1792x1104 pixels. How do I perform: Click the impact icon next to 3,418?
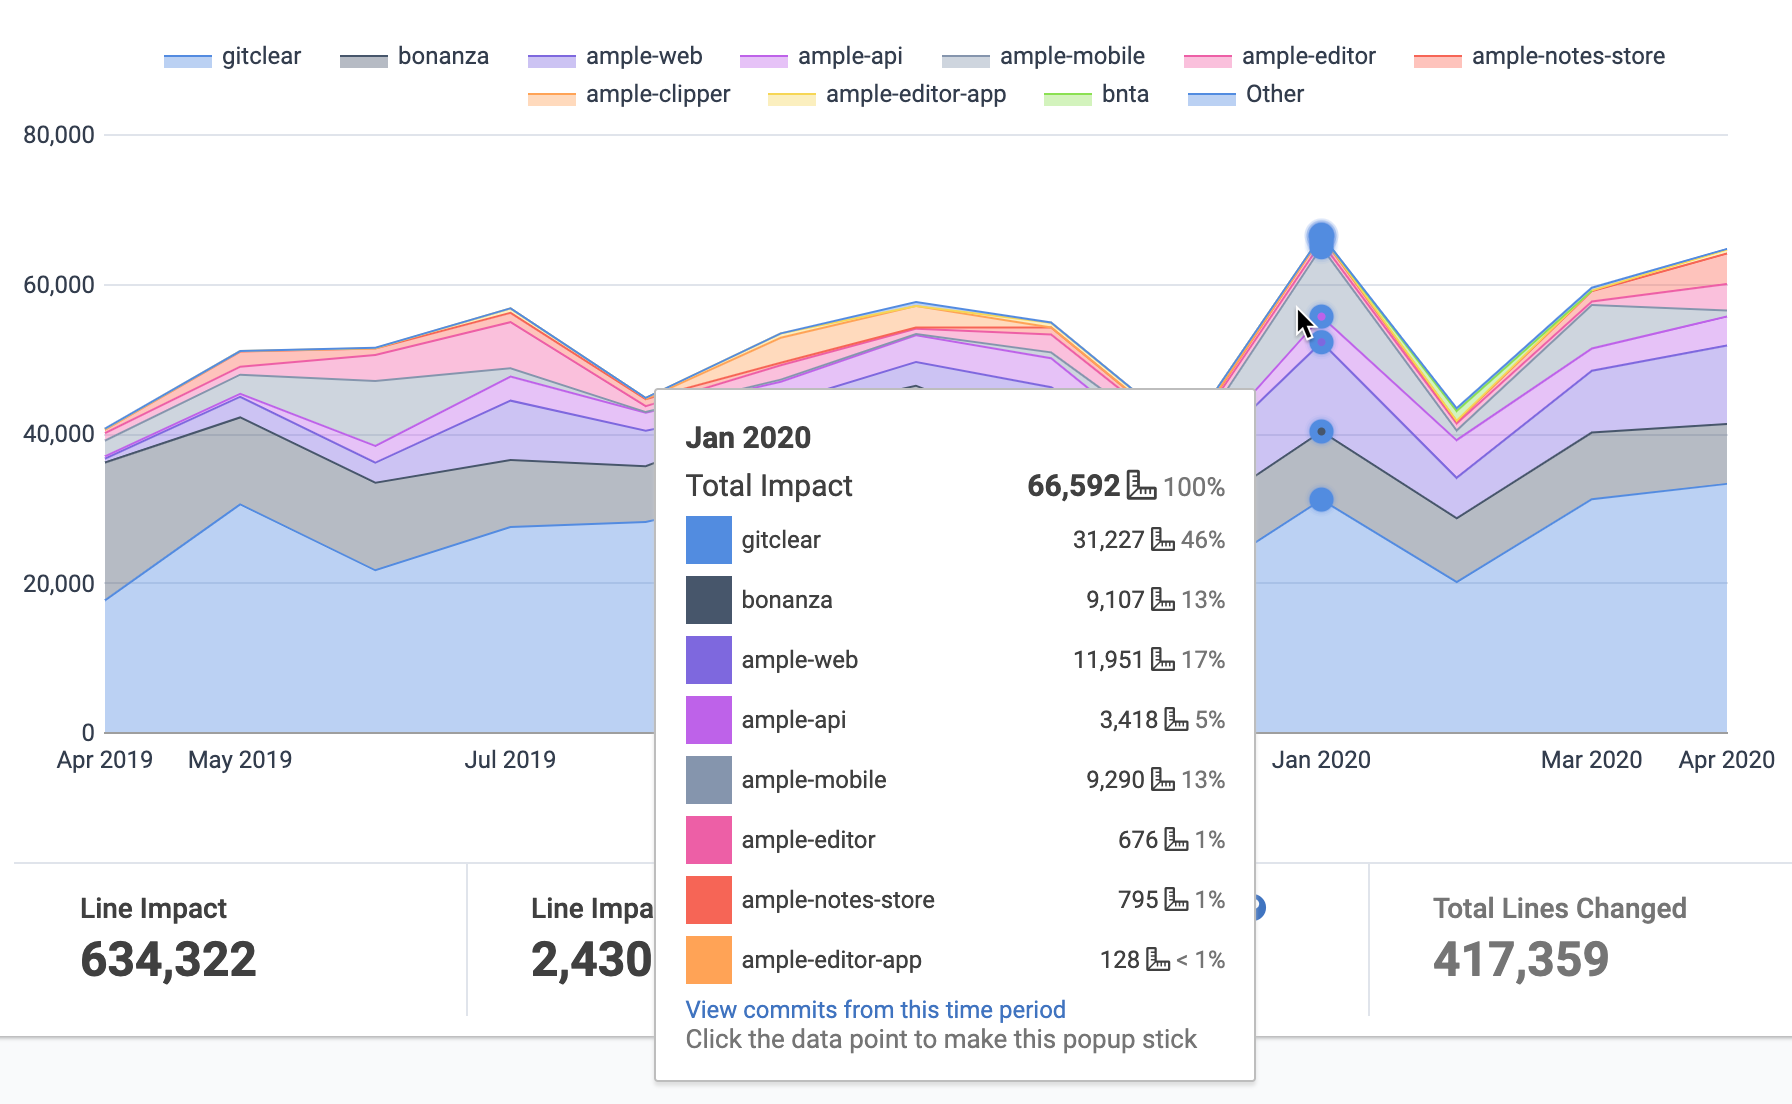[1177, 720]
